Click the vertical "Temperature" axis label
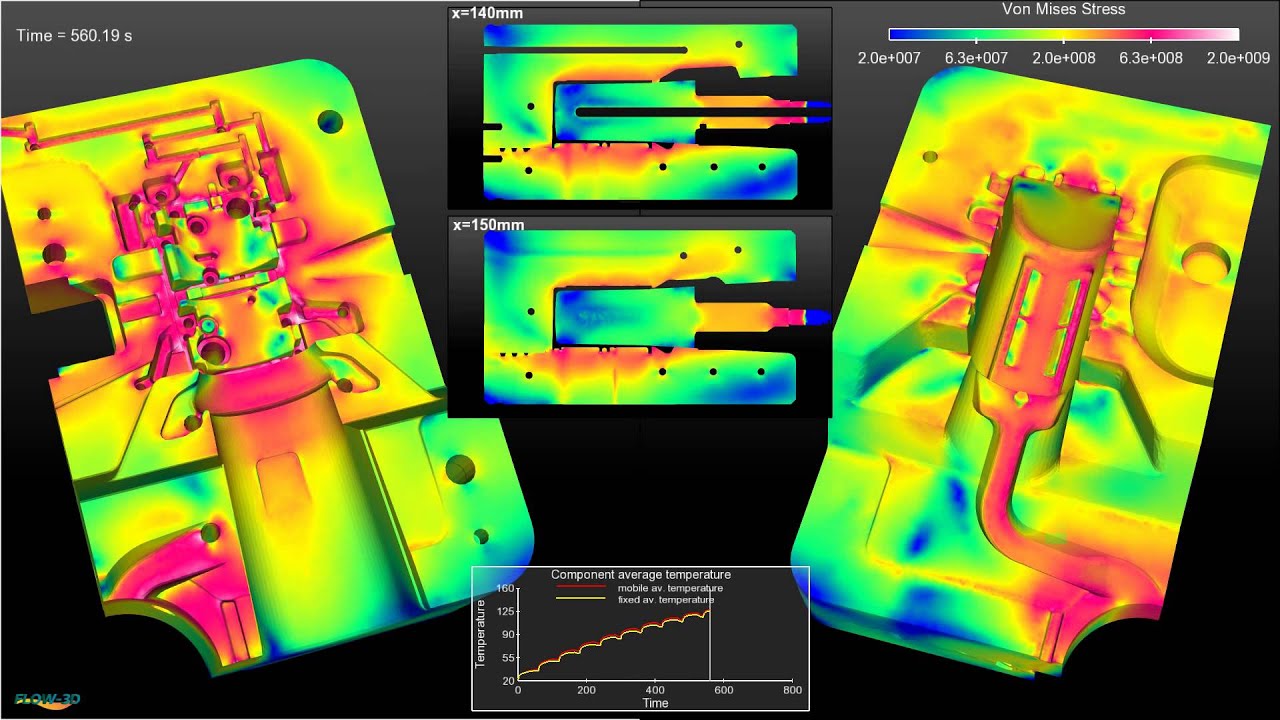Screen dimensions: 1280x720 coord(481,634)
